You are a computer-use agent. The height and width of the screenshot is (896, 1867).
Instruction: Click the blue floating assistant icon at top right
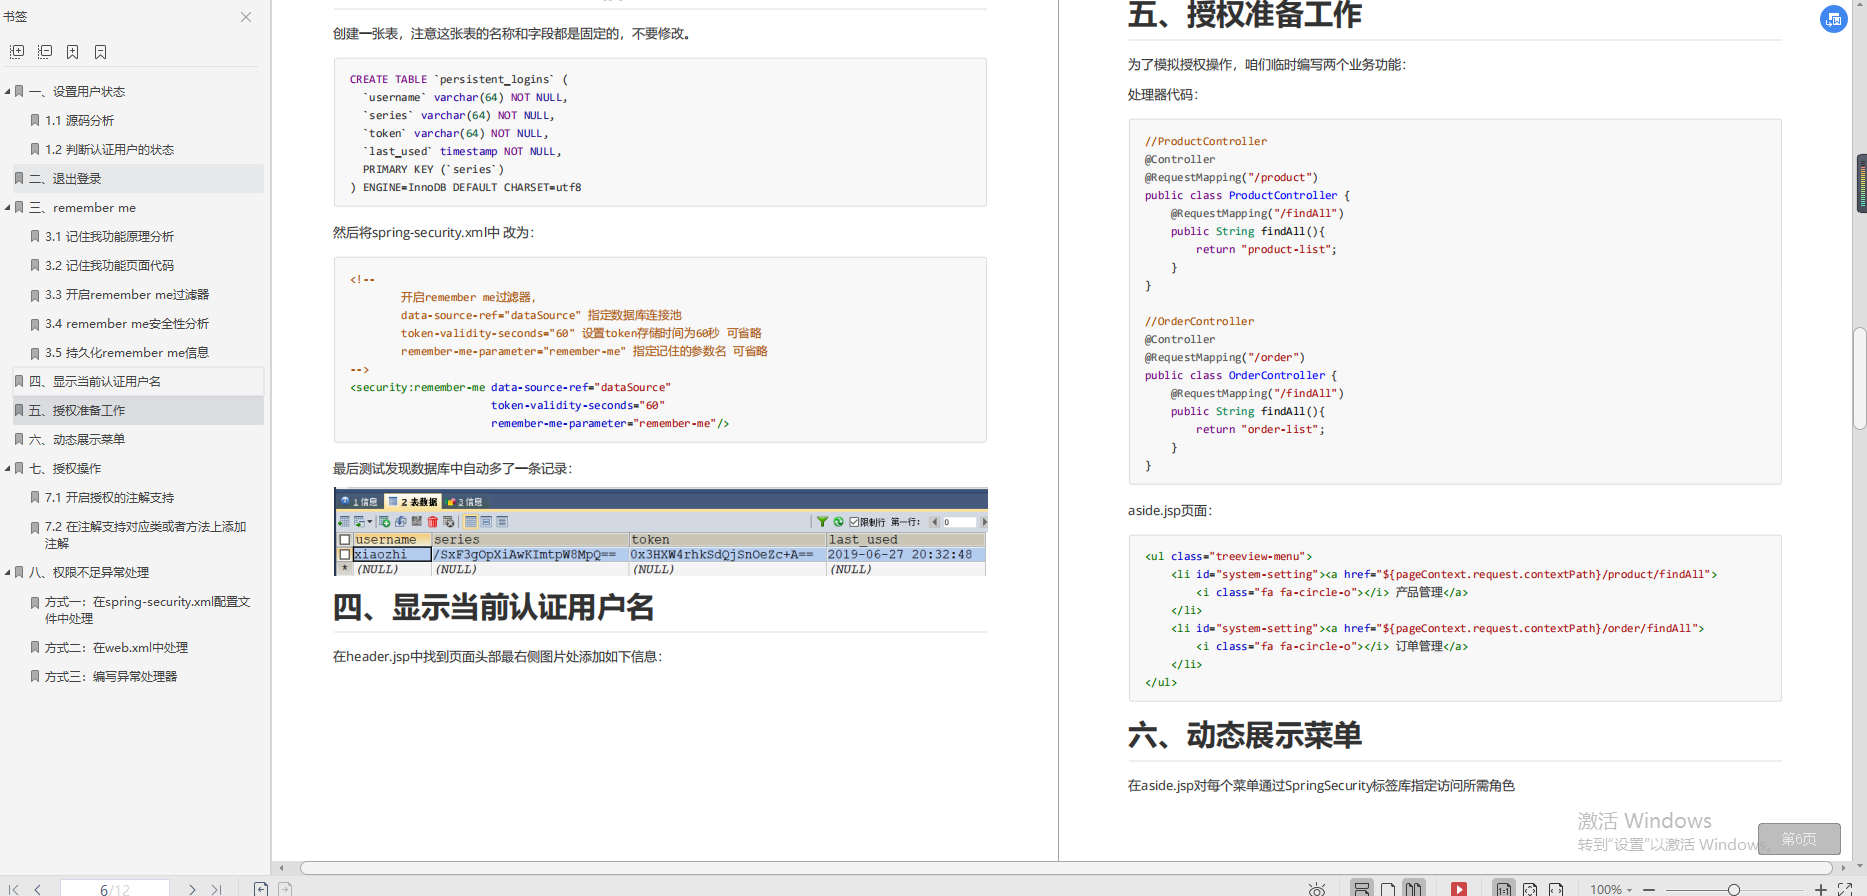click(x=1834, y=19)
